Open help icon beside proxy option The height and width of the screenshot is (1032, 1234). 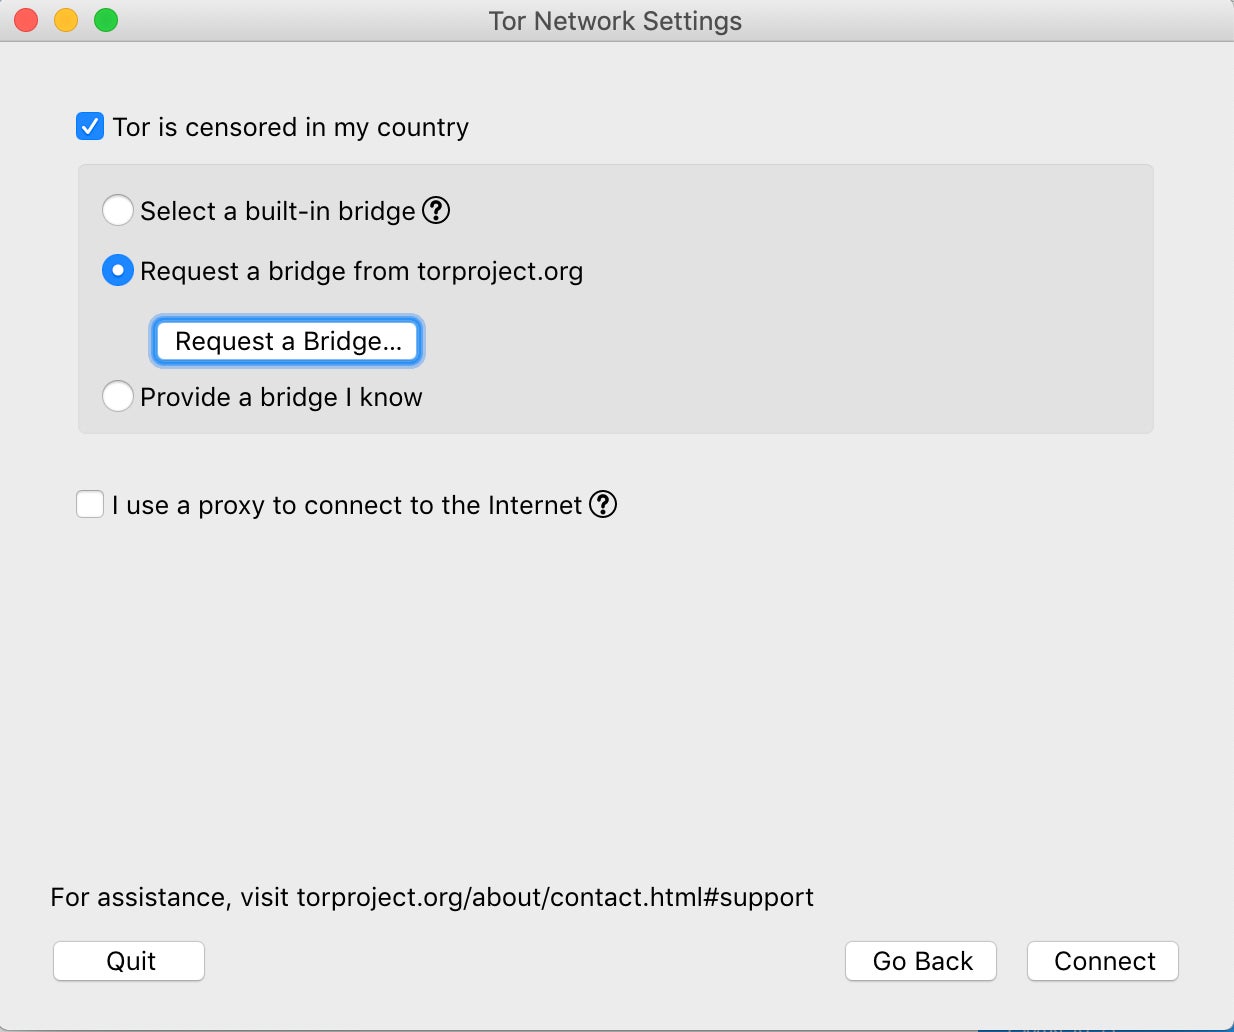pyautogui.click(x=603, y=505)
